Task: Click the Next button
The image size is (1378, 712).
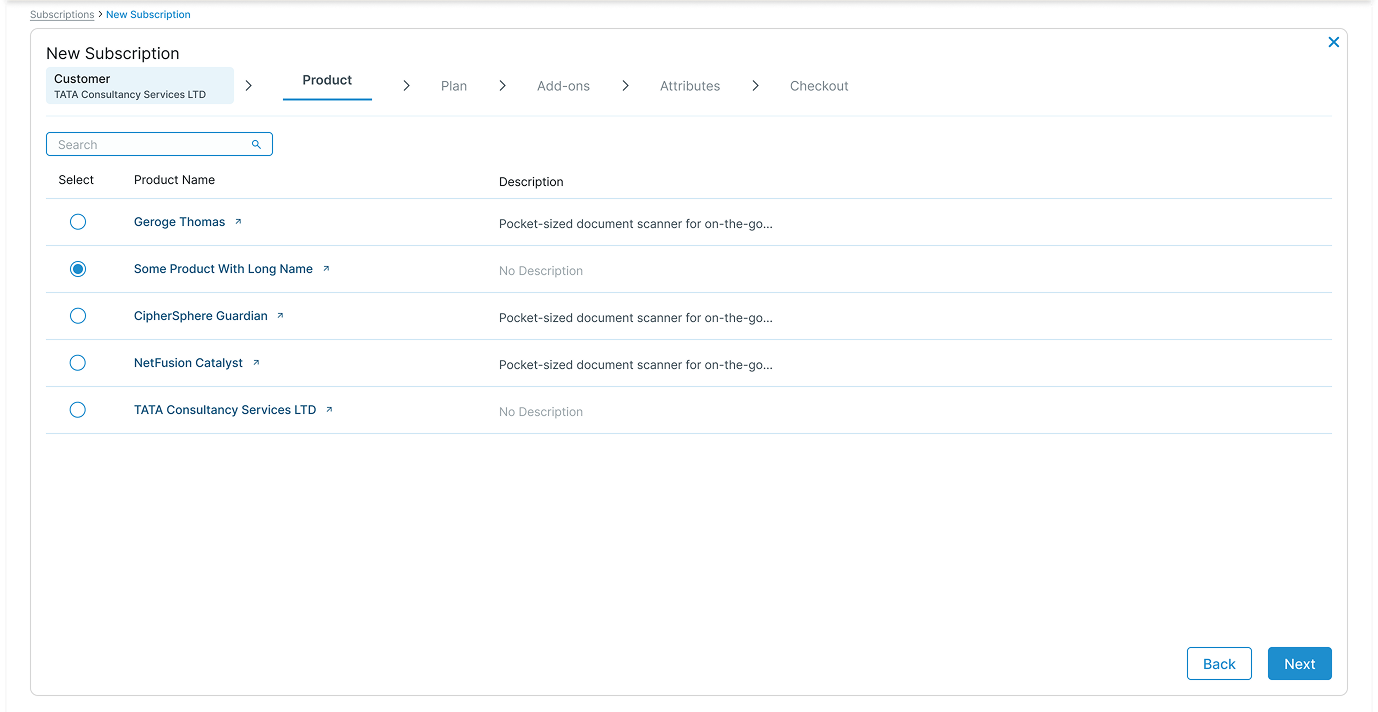Action: [x=1300, y=664]
